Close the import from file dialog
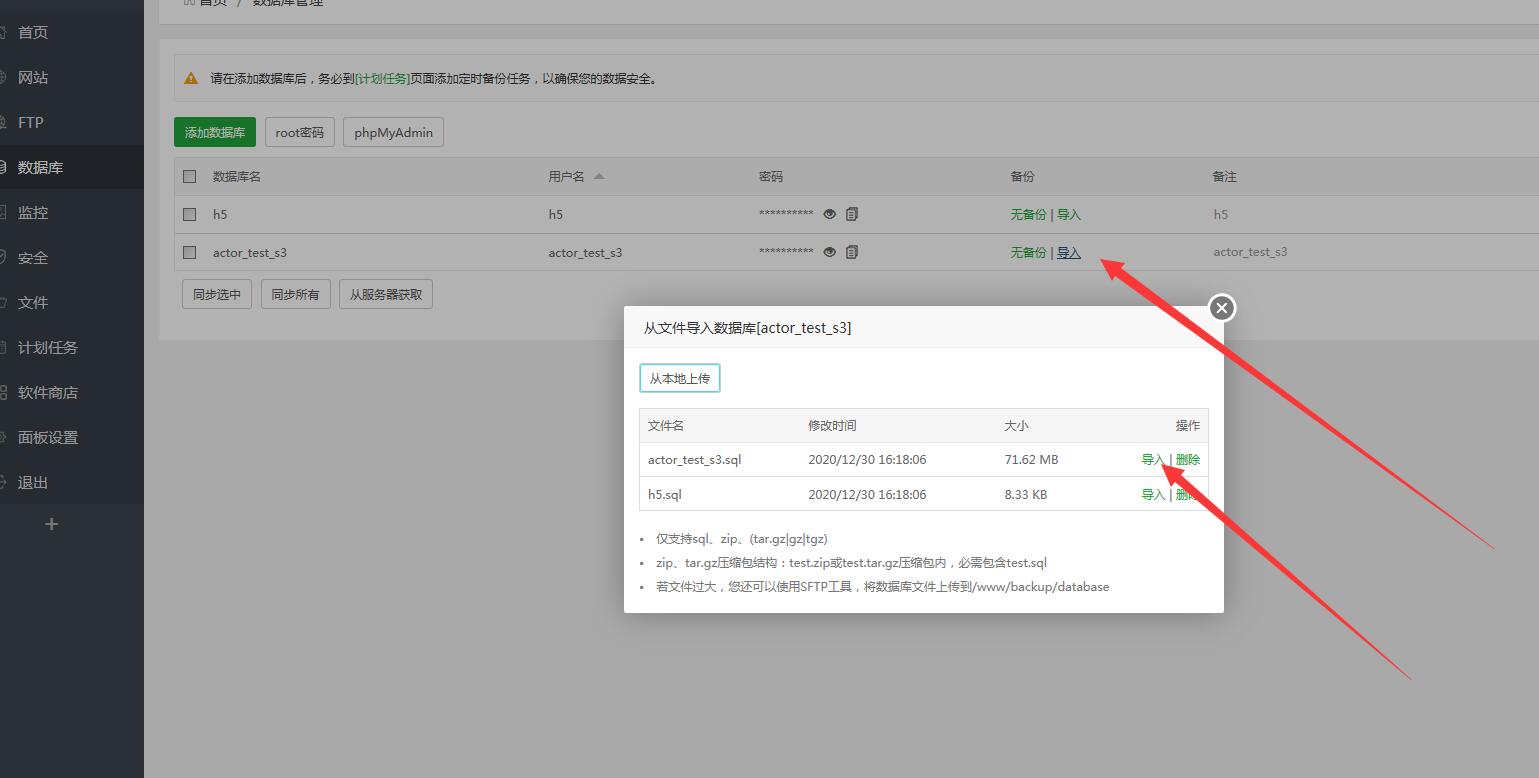This screenshot has width=1539, height=778. pos(1221,308)
